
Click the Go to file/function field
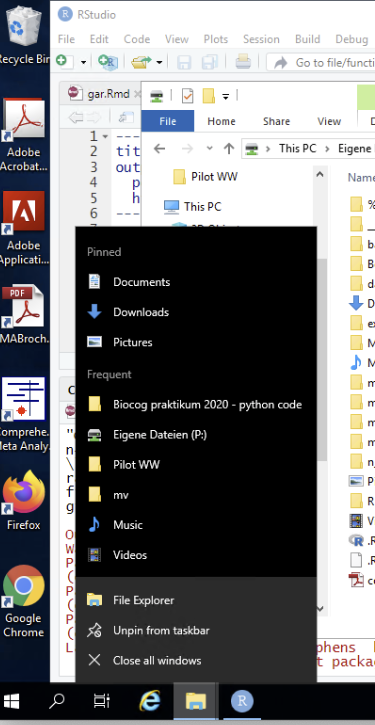click(x=321, y=62)
